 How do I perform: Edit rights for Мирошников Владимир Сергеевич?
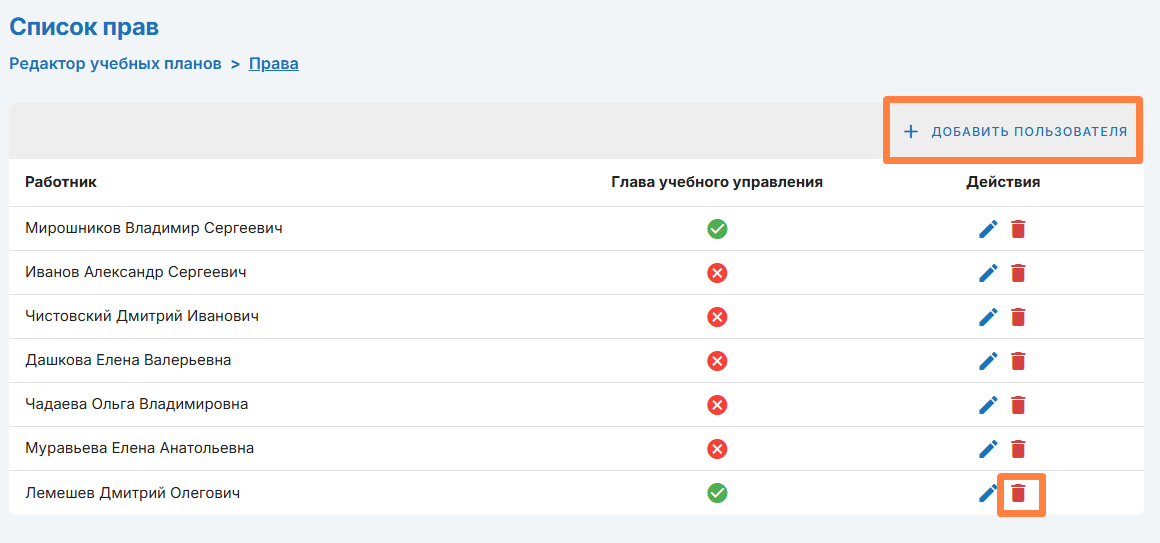coord(988,229)
